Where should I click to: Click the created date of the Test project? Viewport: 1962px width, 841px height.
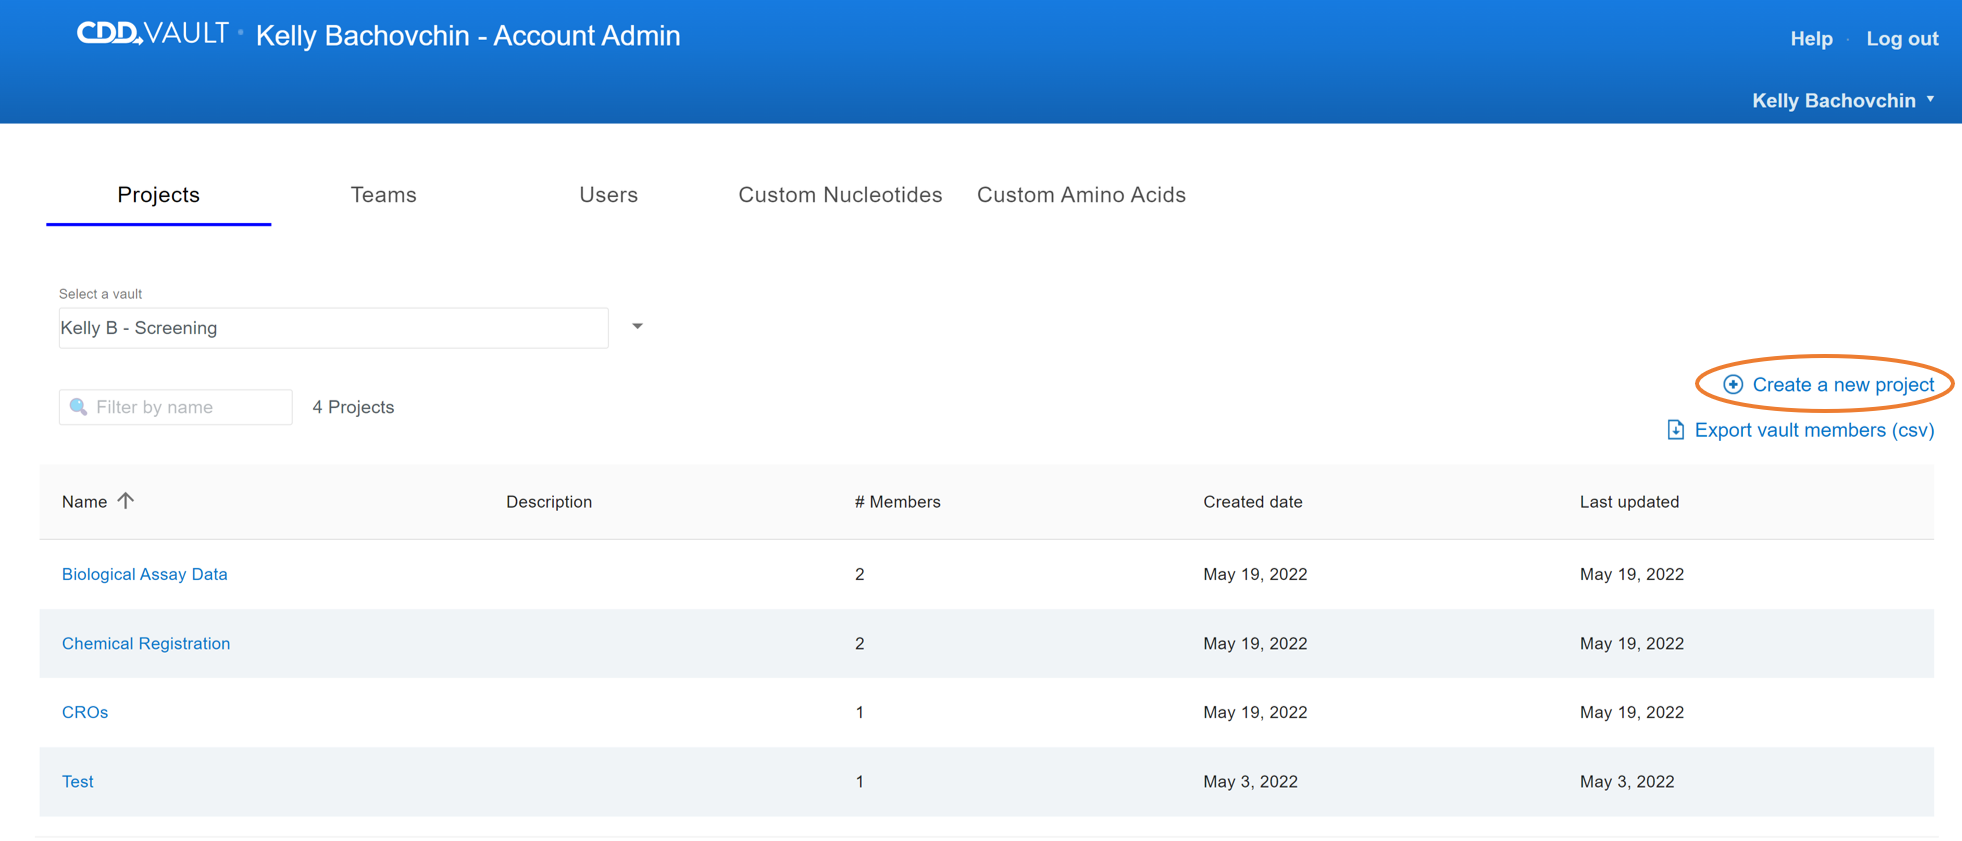pos(1251,781)
